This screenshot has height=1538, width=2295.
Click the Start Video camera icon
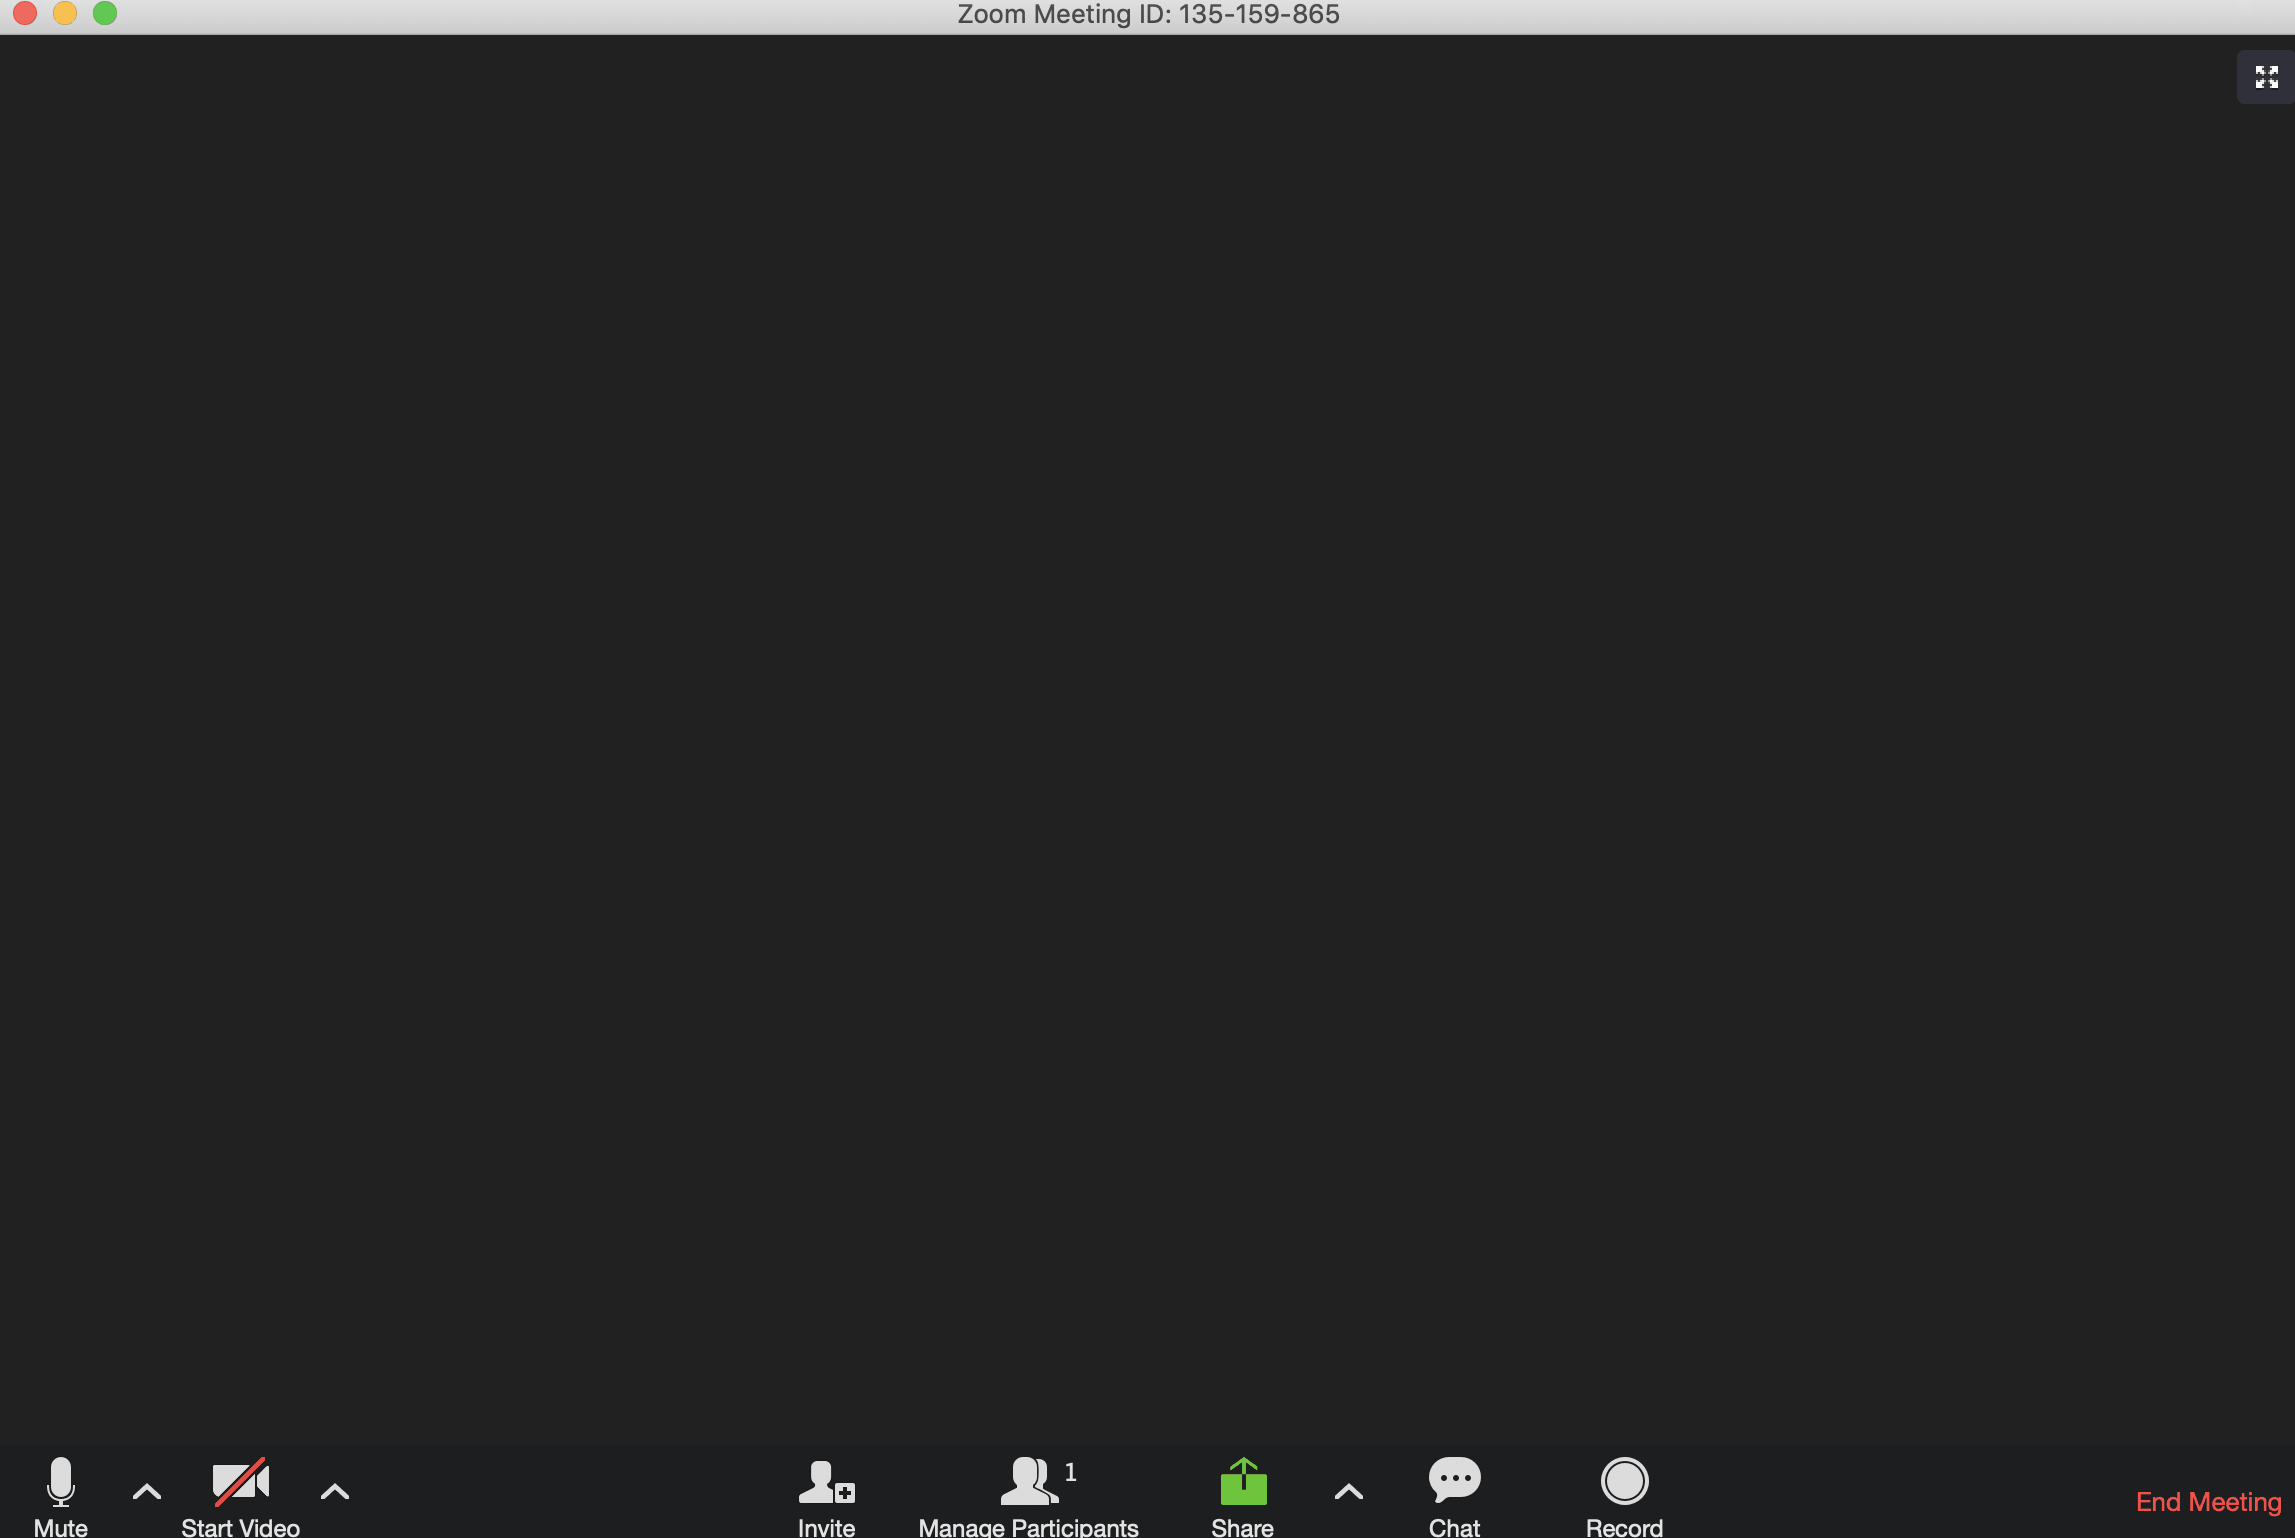point(239,1483)
